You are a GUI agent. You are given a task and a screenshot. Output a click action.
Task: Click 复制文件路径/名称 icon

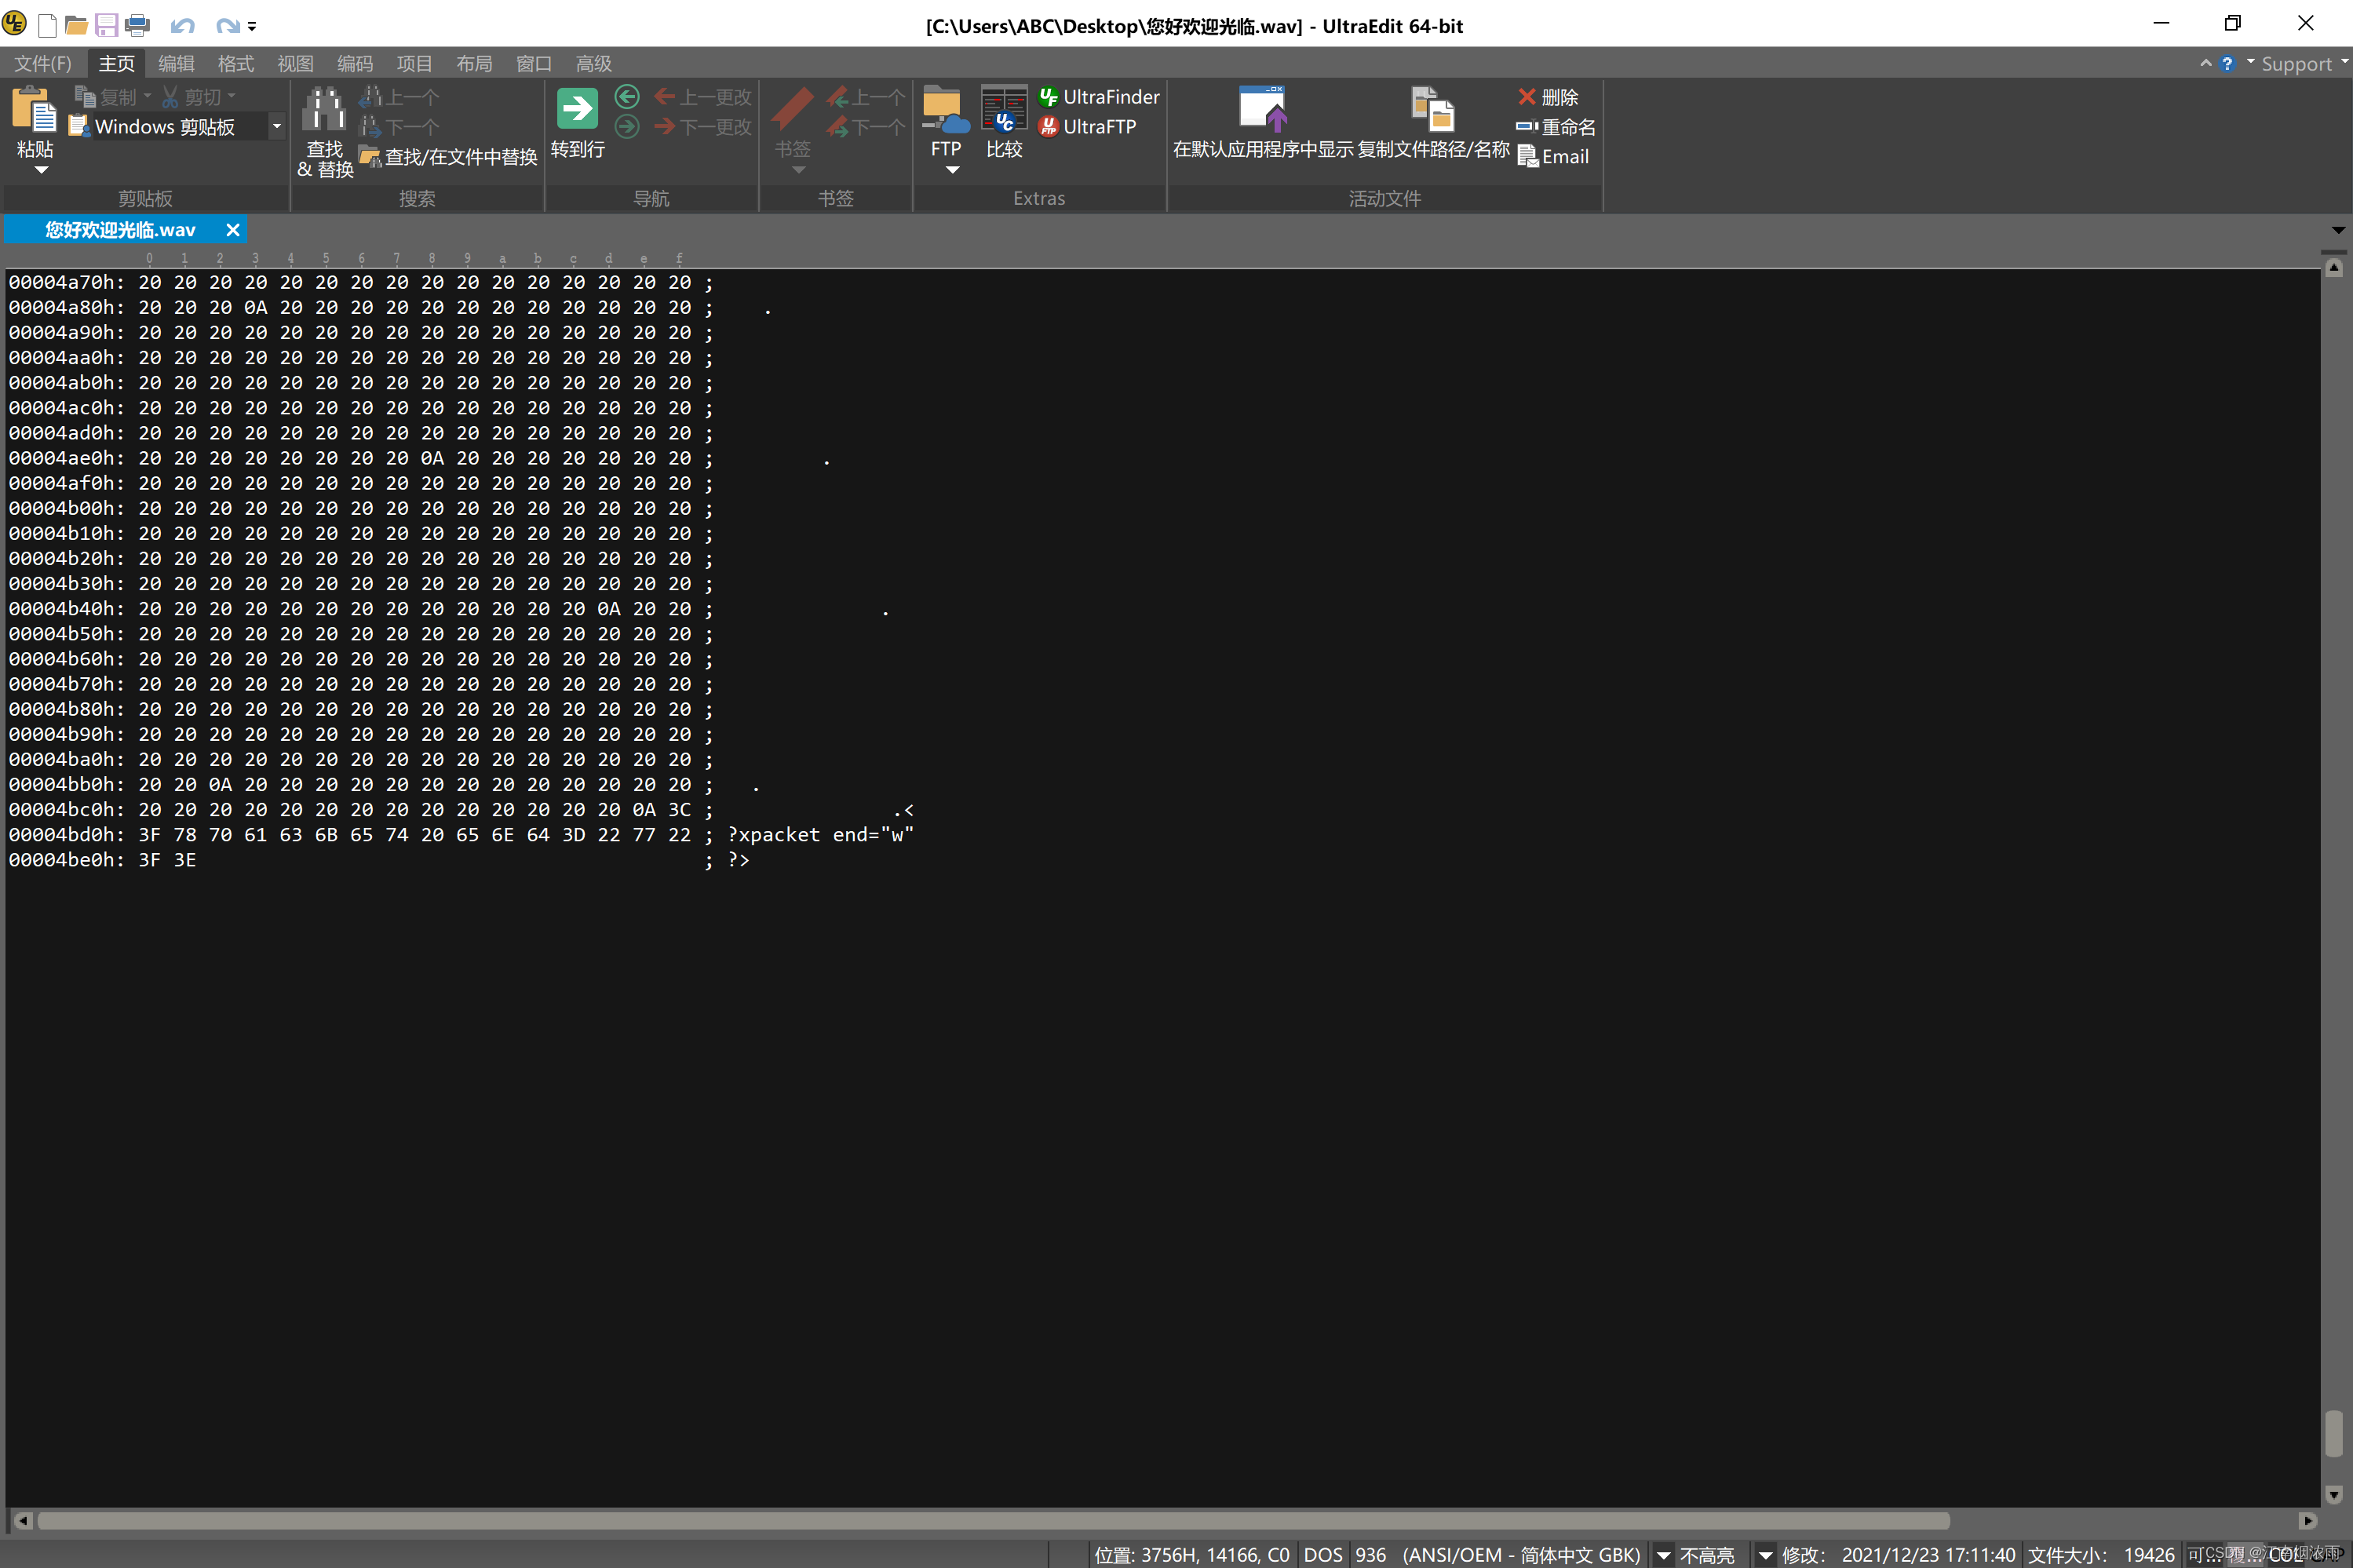coord(1432,108)
